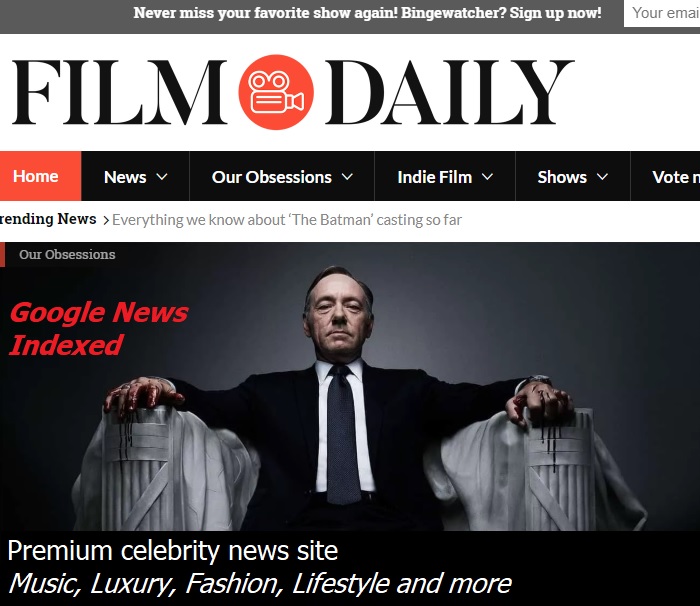The height and width of the screenshot is (606, 700).
Task: Open 'The Batman' casting trending headline
Action: point(287,220)
